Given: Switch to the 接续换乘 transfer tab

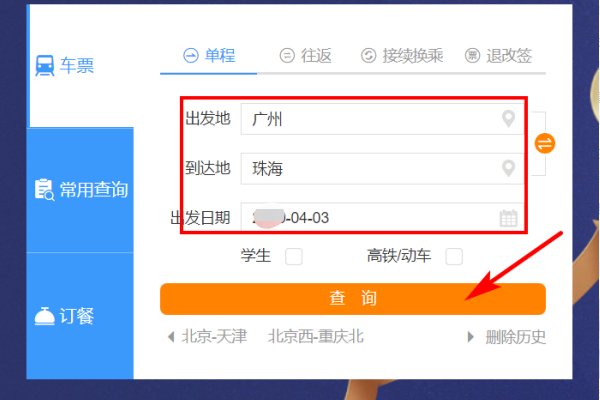Looking at the screenshot, I should (402, 56).
